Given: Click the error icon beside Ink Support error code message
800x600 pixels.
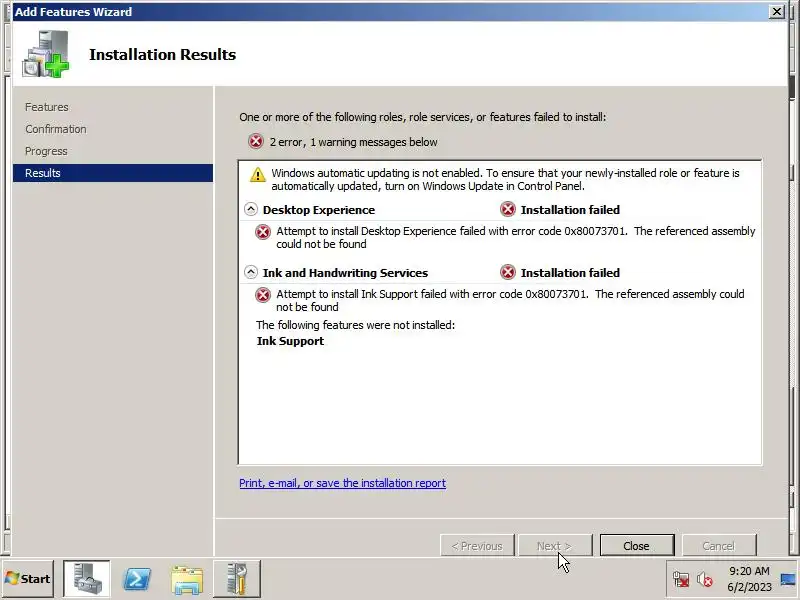Looking at the screenshot, I should [x=263, y=295].
